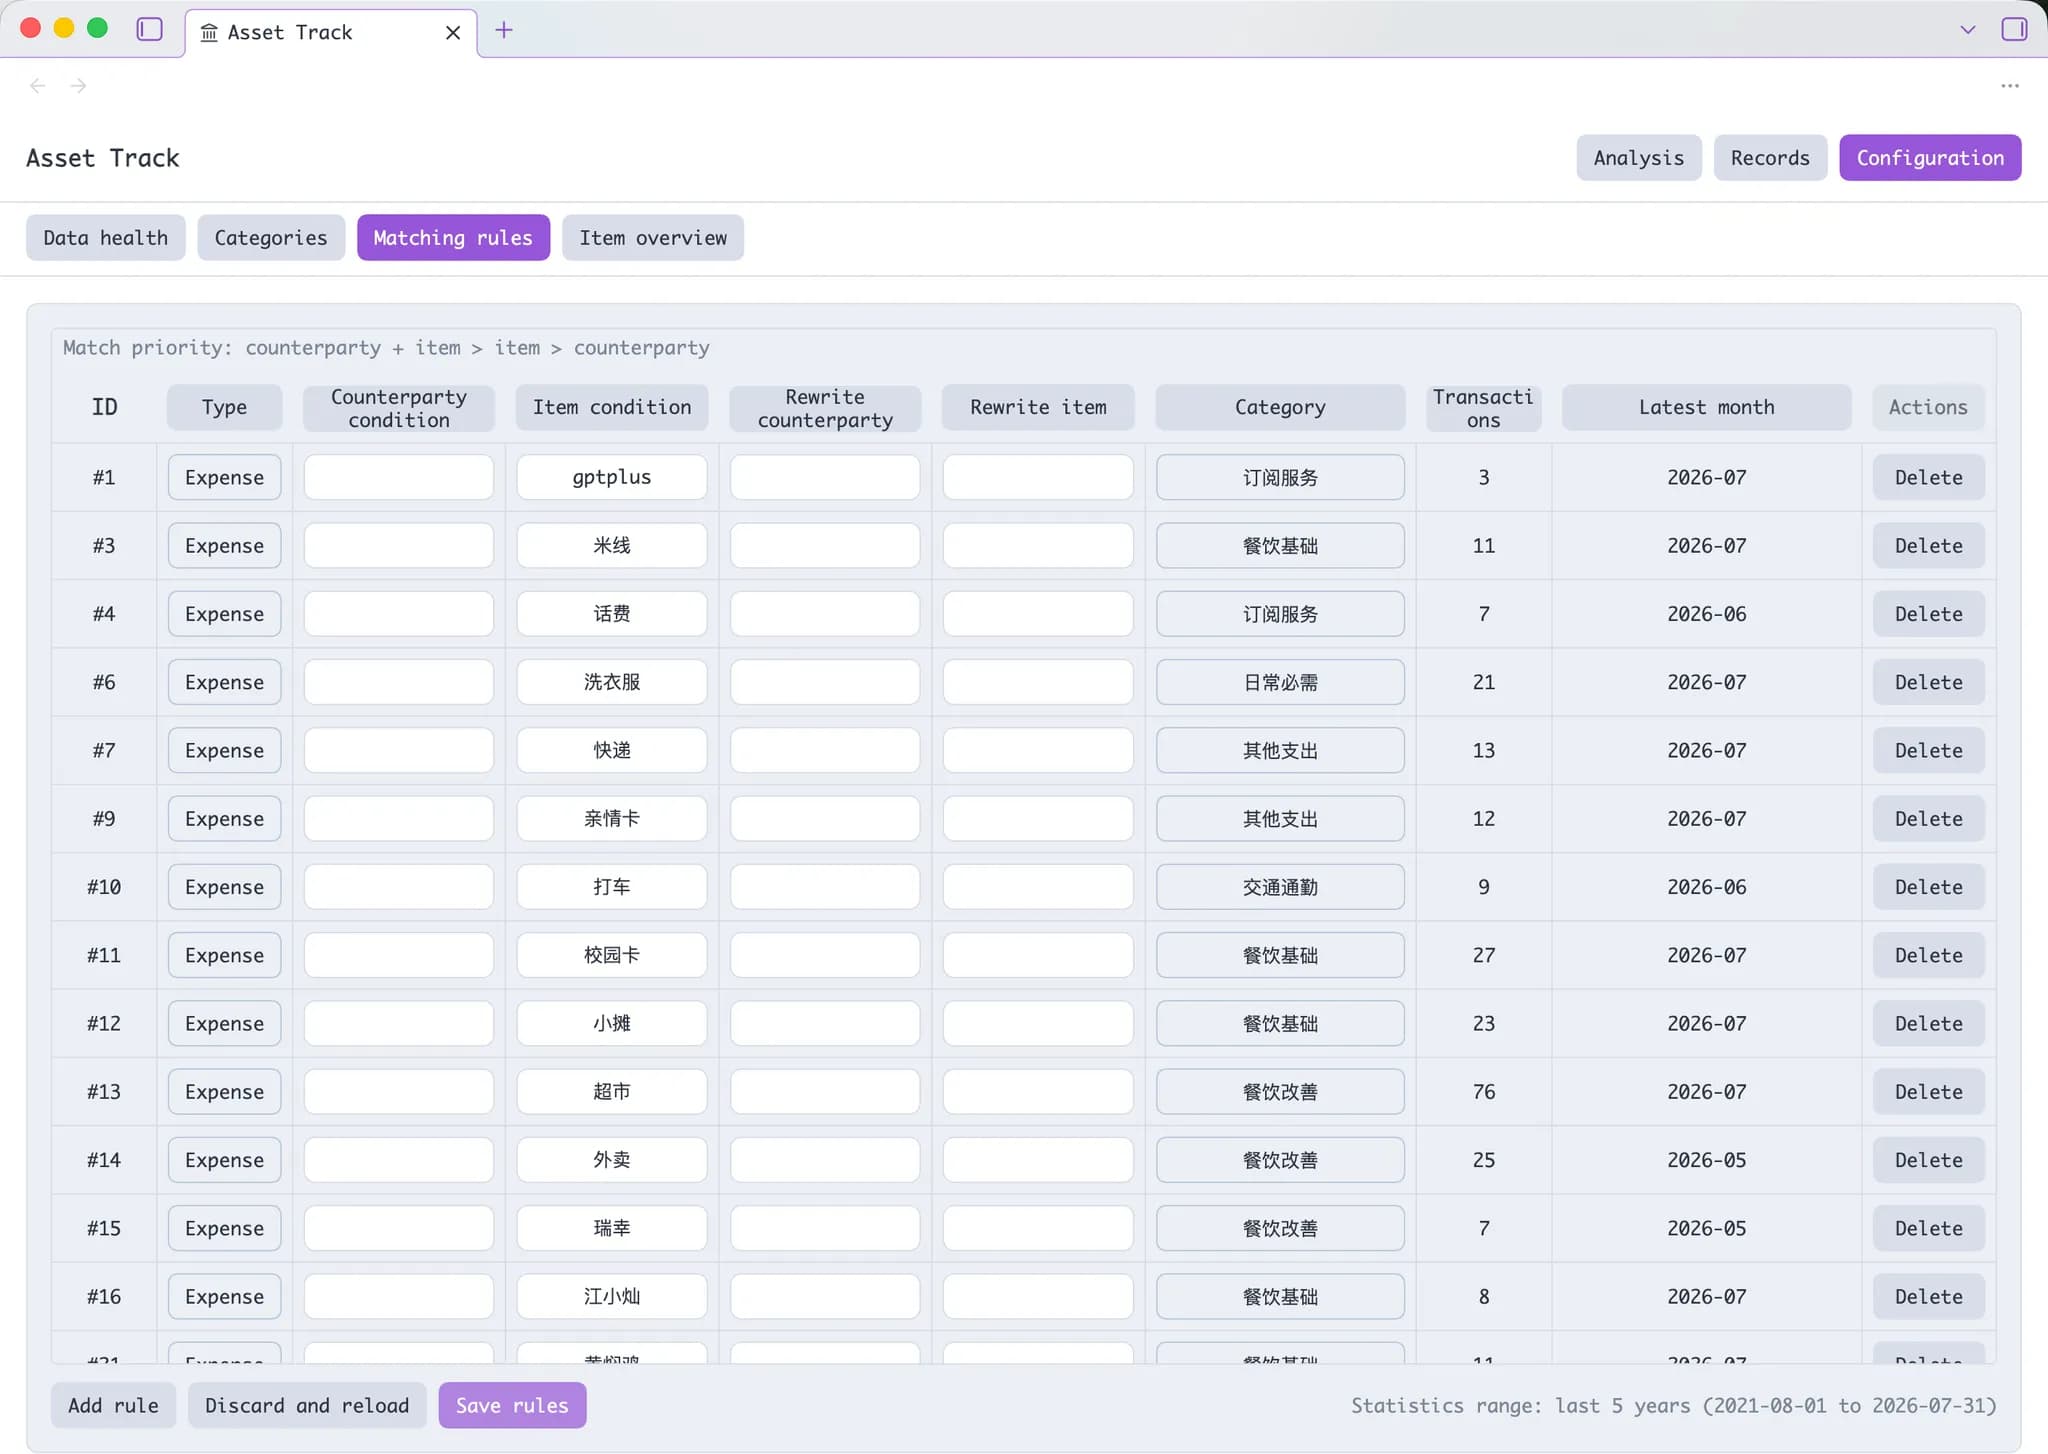The height and width of the screenshot is (1454, 2048).
Task: Sort by Latest month header
Action: click(x=1706, y=407)
